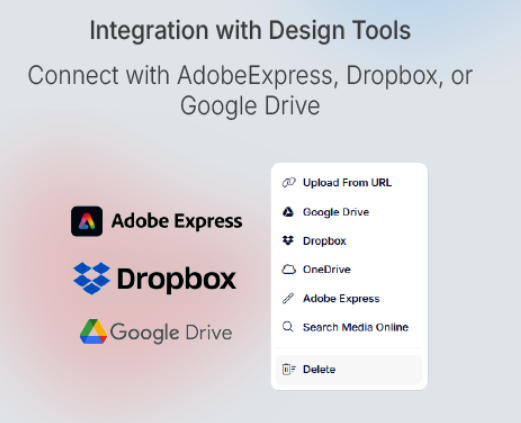
Task: Click the Adobe Express logo square
Action: click(x=87, y=221)
